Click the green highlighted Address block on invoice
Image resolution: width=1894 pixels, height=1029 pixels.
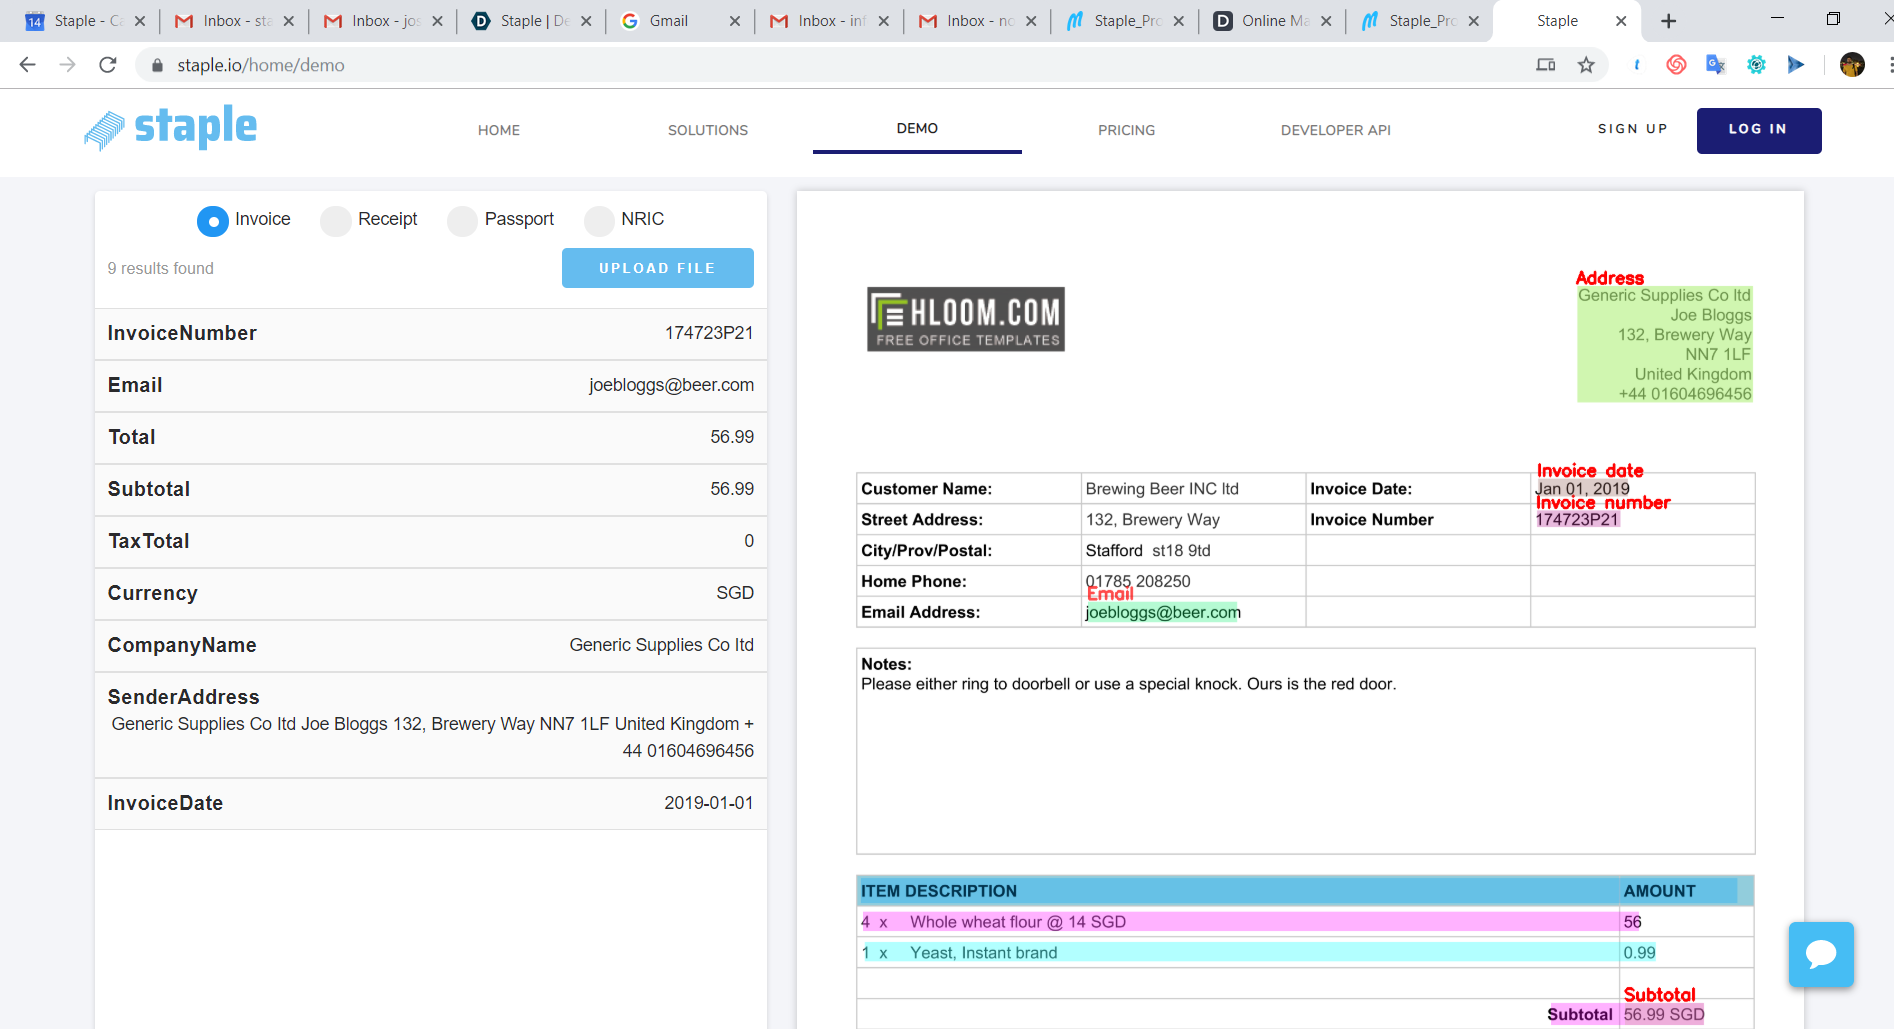(1665, 344)
